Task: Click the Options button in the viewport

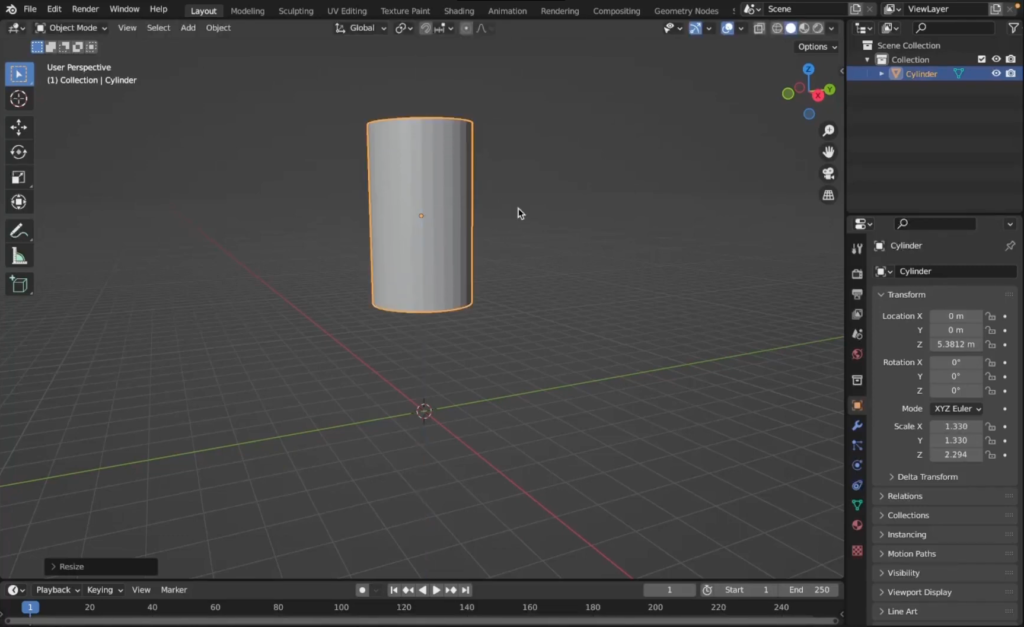Action: pyautogui.click(x=814, y=46)
